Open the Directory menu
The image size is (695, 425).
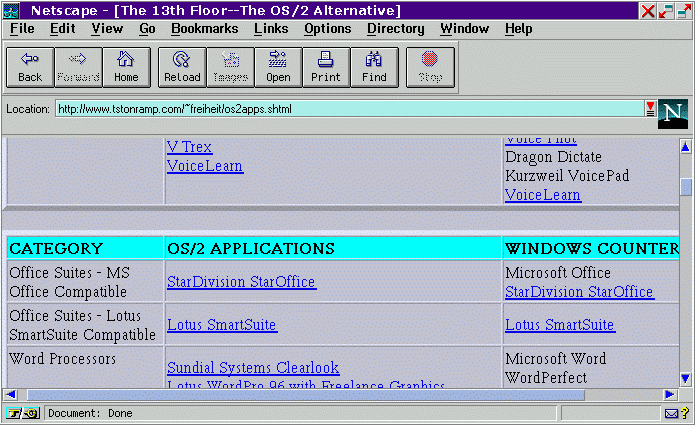[x=395, y=29]
